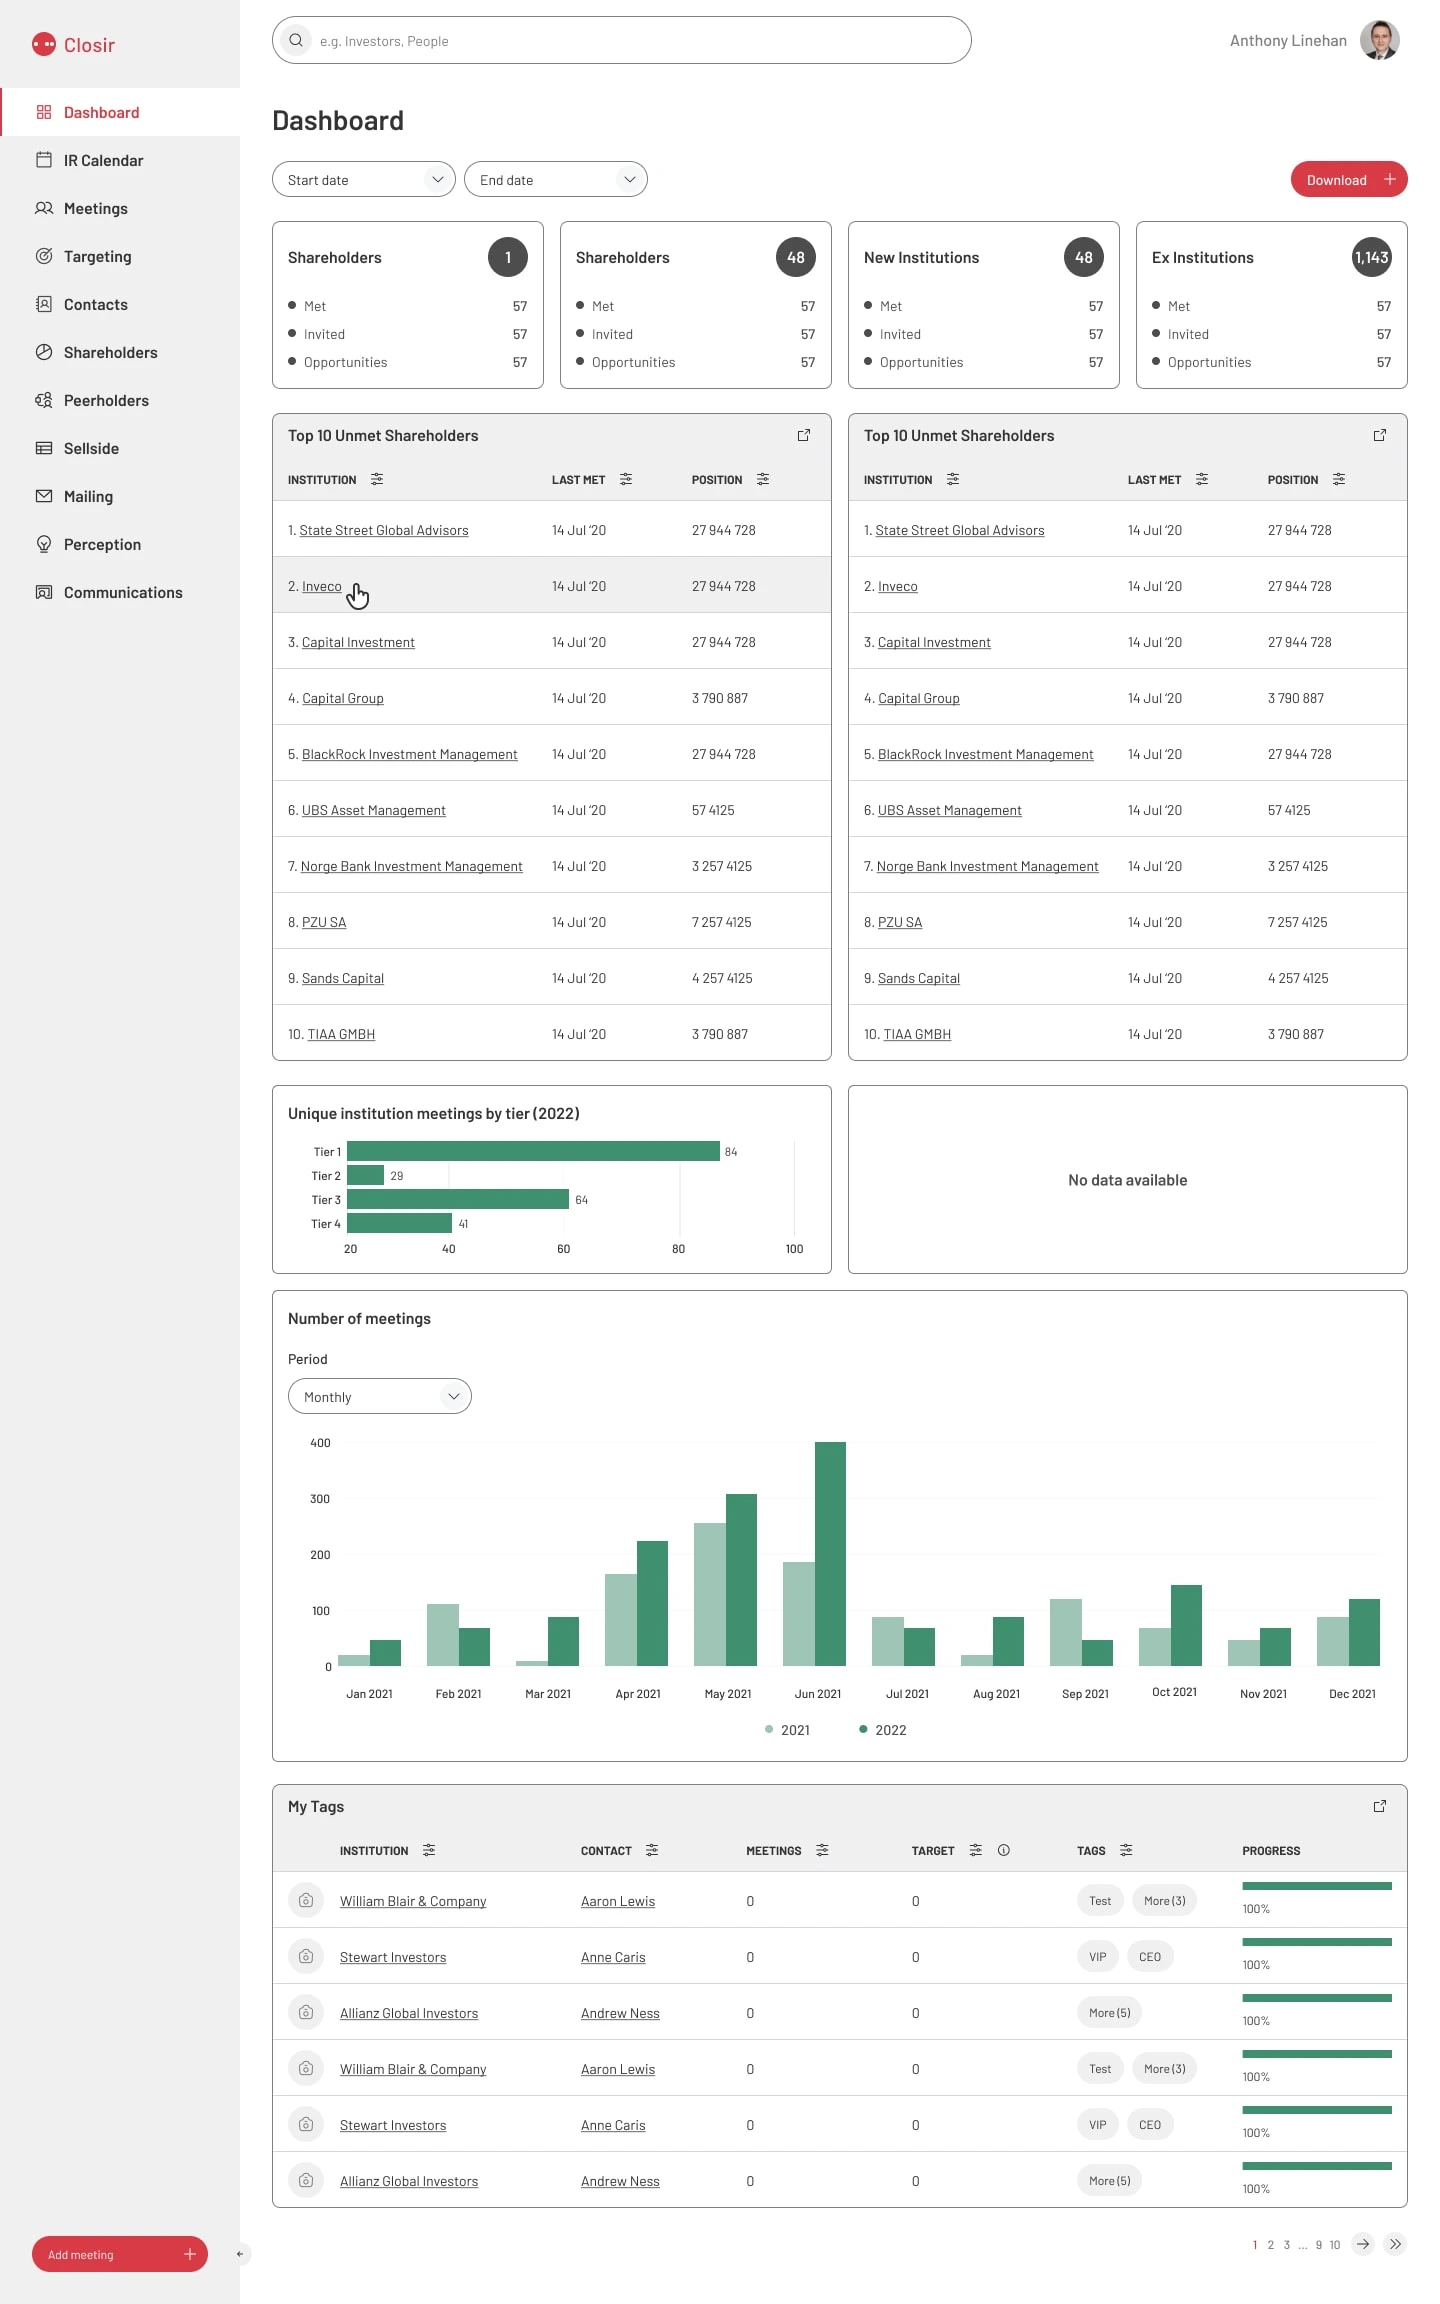Image resolution: width=1440 pixels, height=2304 pixels.
Task: Open Anthony Linehan's profile avatar
Action: click(1380, 40)
